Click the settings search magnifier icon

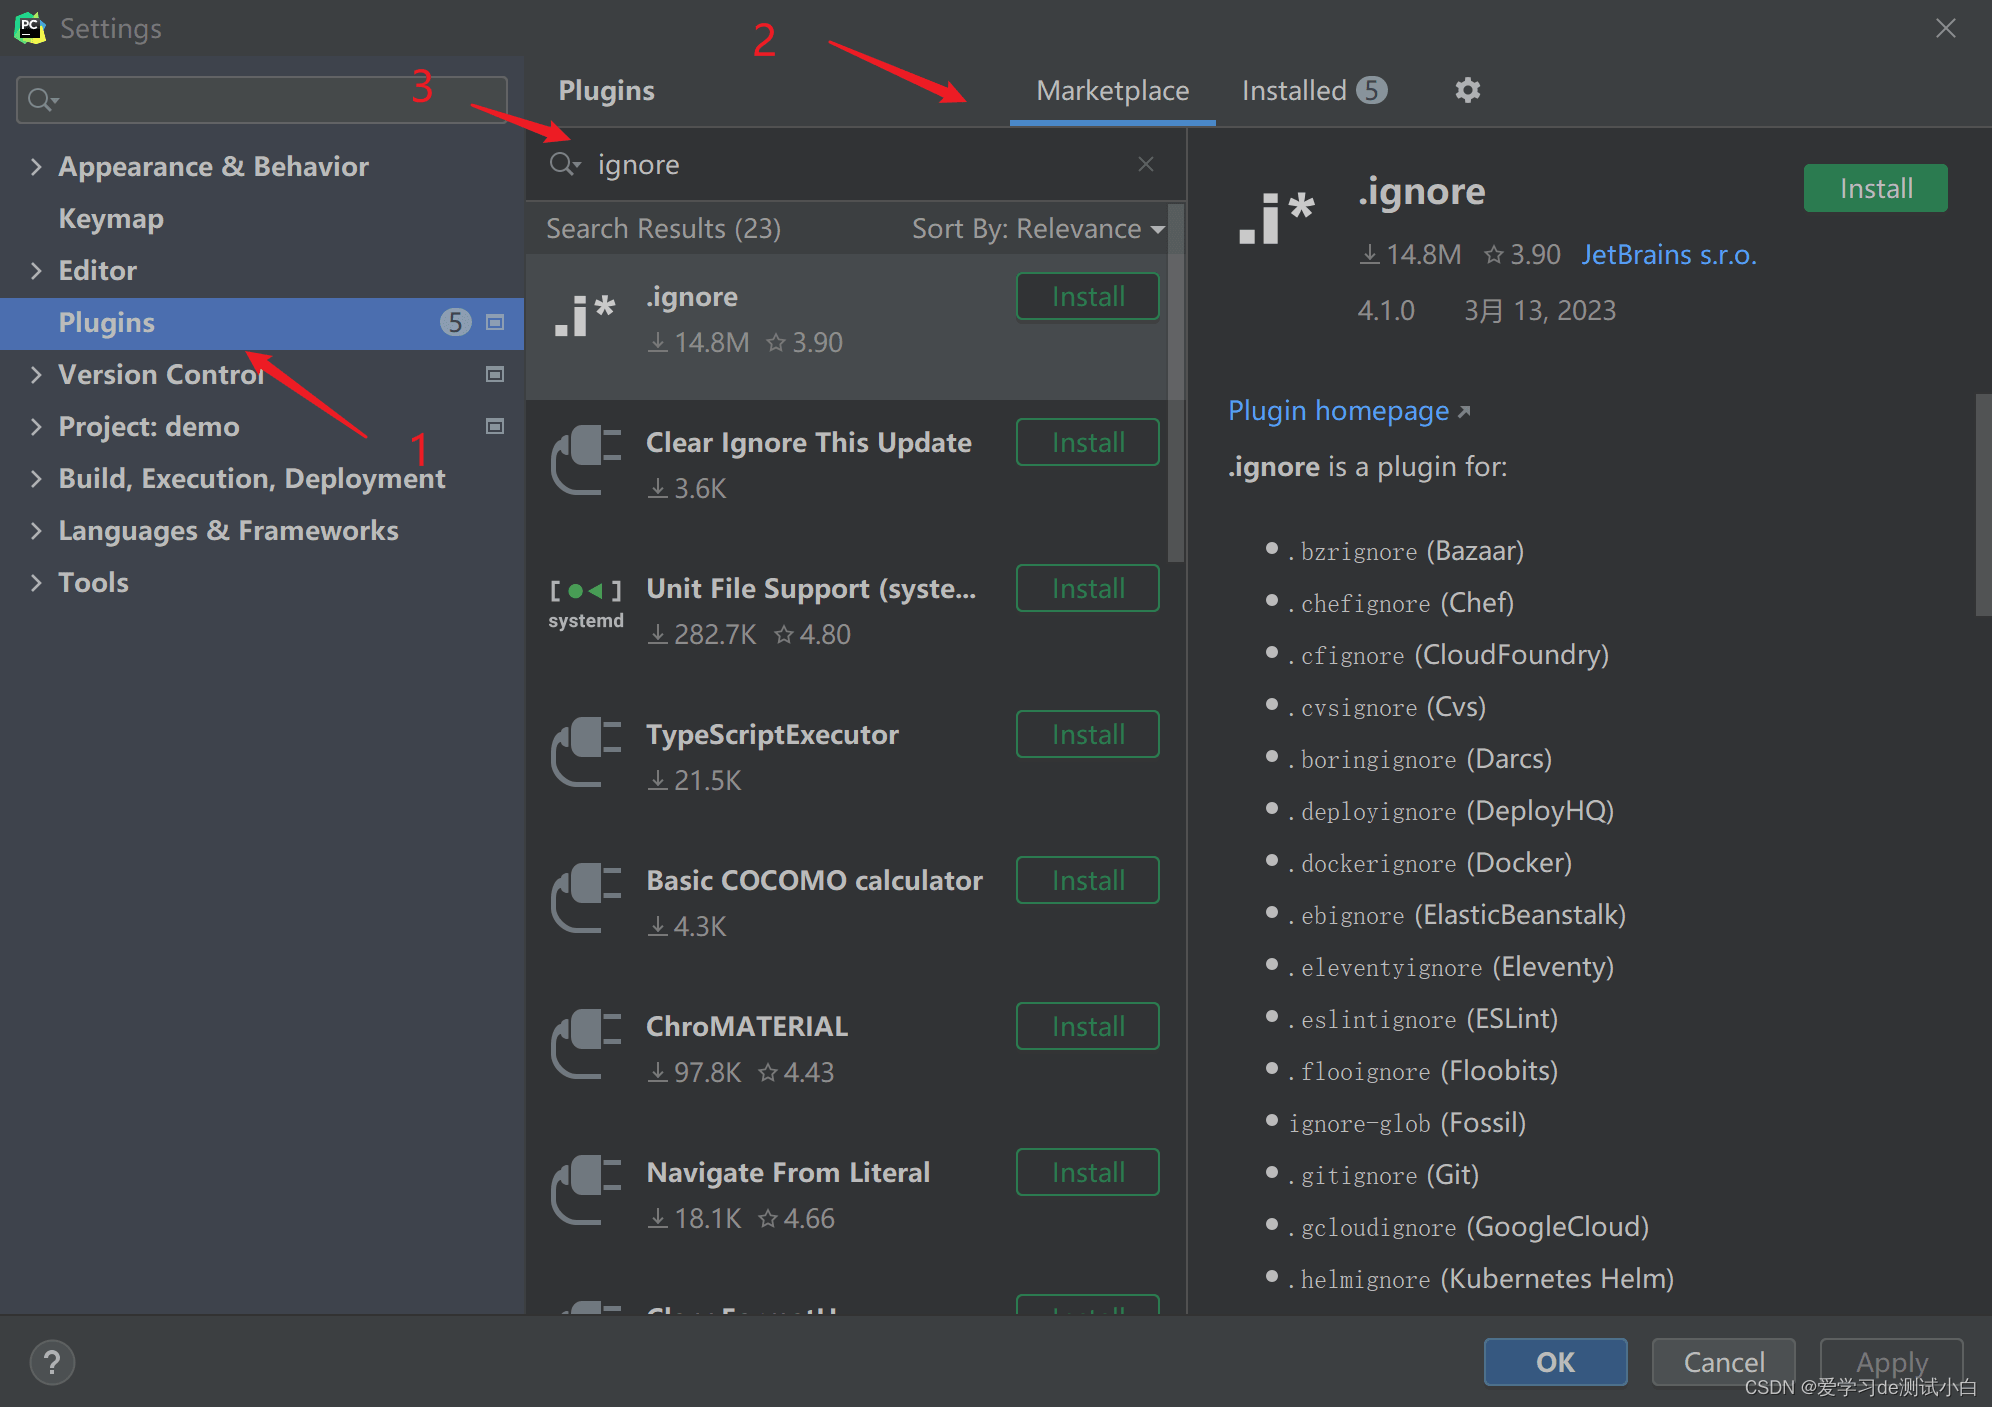pyautogui.click(x=43, y=100)
